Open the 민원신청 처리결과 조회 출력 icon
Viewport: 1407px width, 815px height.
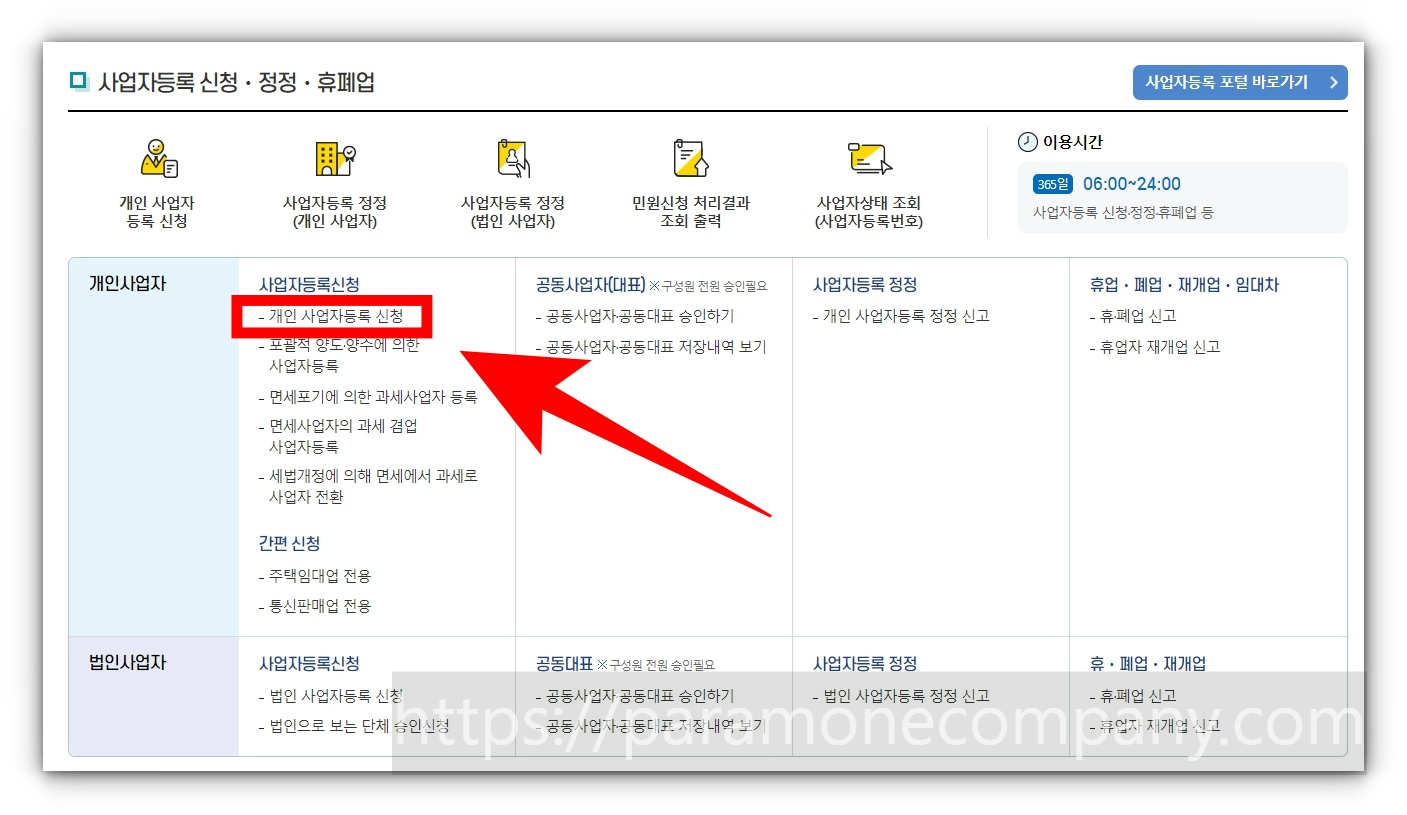coord(690,158)
